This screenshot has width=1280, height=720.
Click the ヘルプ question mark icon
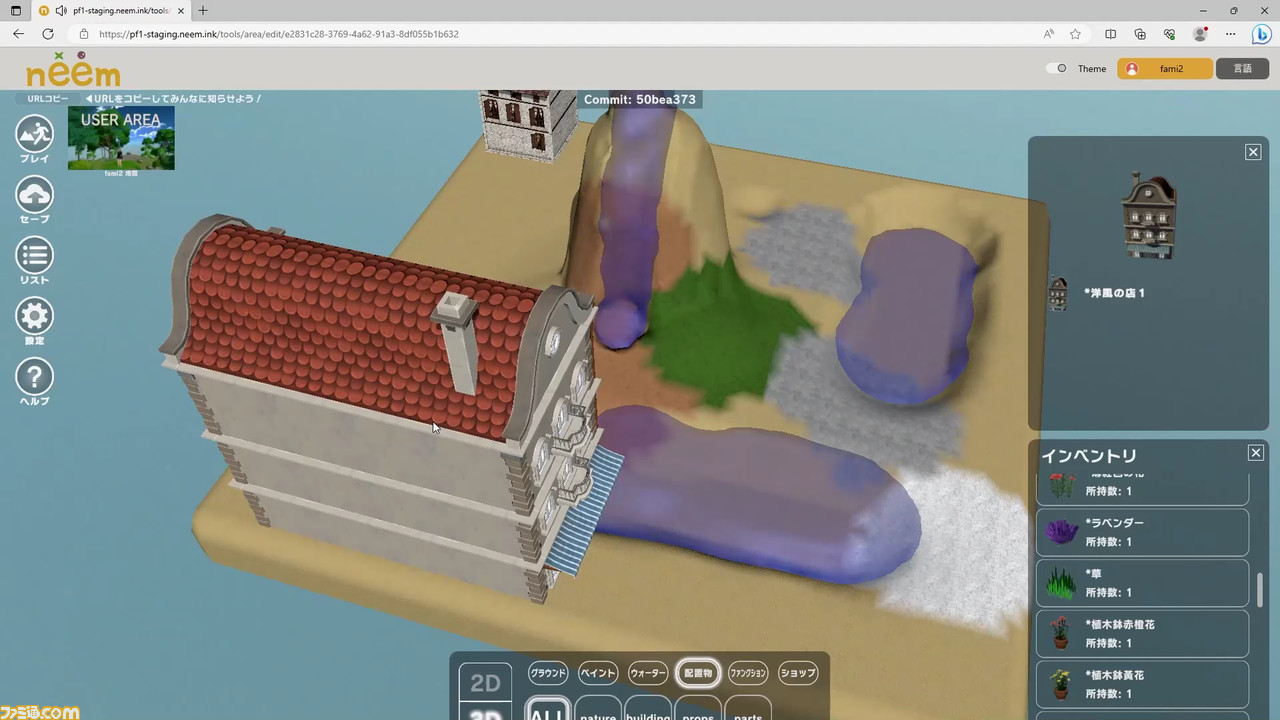34,376
